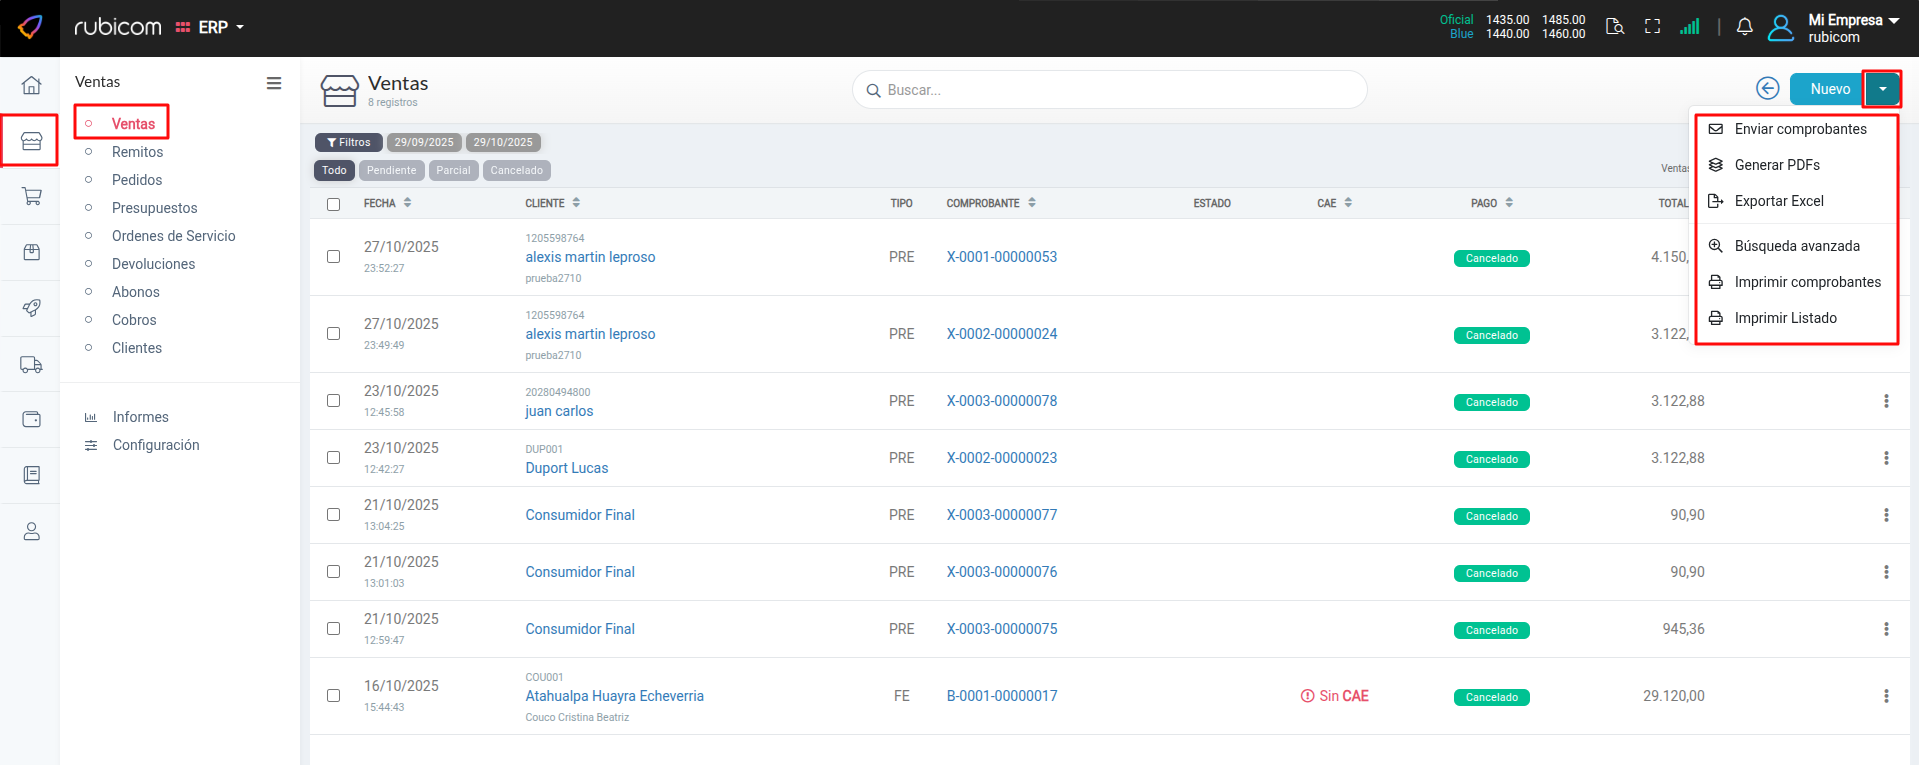Open the notifications bell icon
This screenshot has height=765, width=1919.
1744,27
